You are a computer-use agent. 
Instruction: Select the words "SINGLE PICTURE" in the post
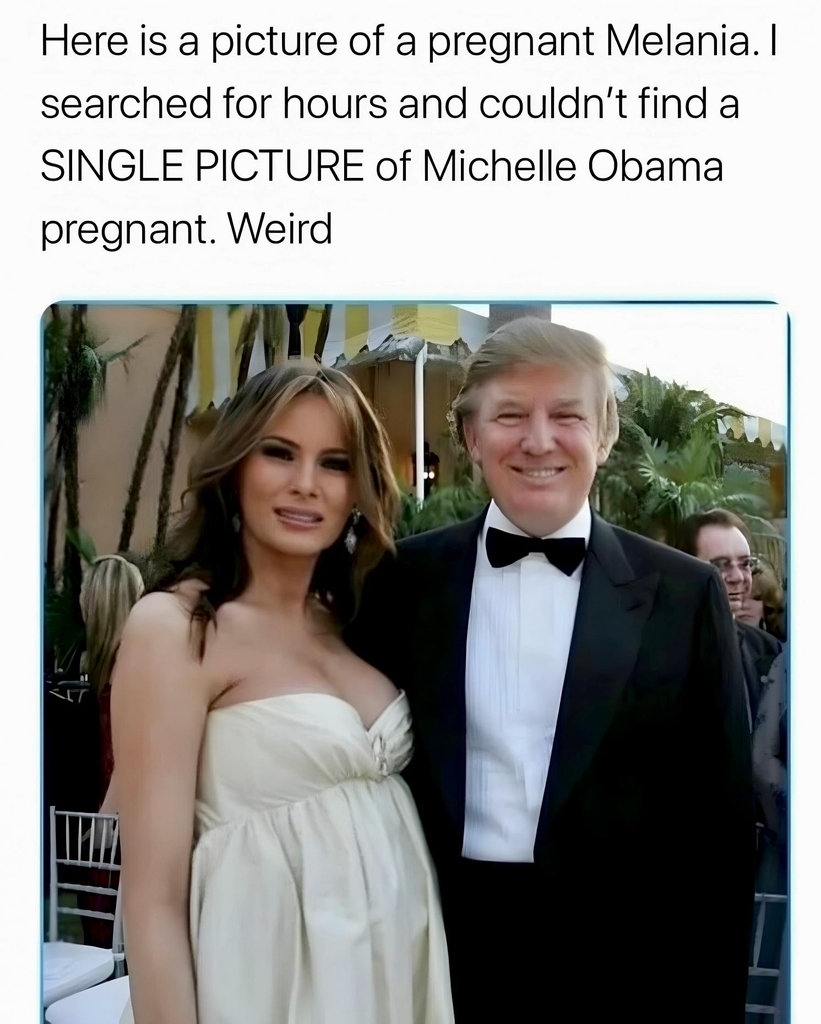(202, 167)
